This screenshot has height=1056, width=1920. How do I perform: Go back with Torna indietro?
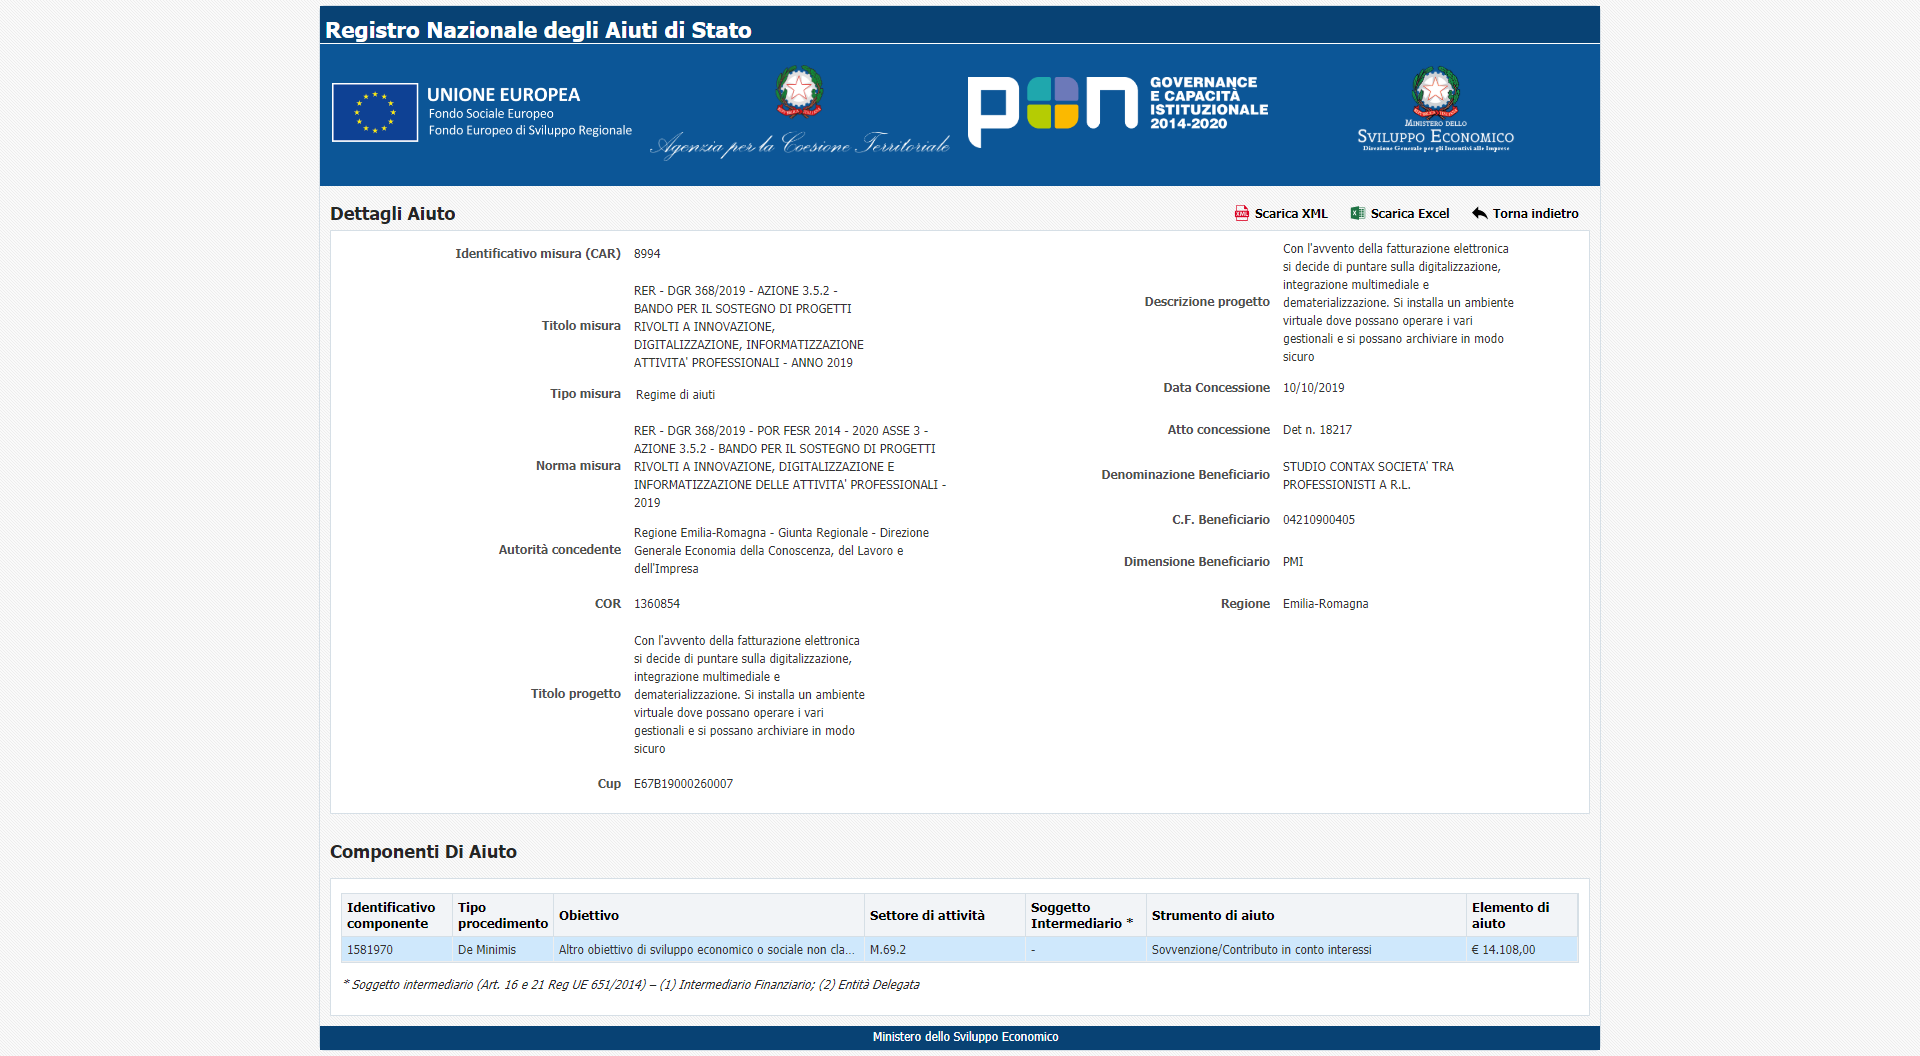click(1535, 214)
